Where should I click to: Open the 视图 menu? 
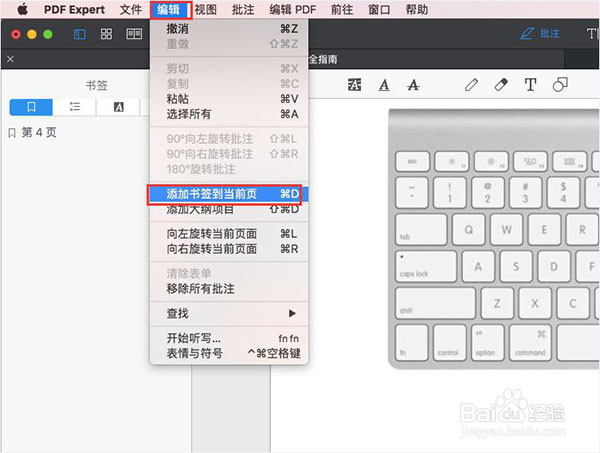205,10
